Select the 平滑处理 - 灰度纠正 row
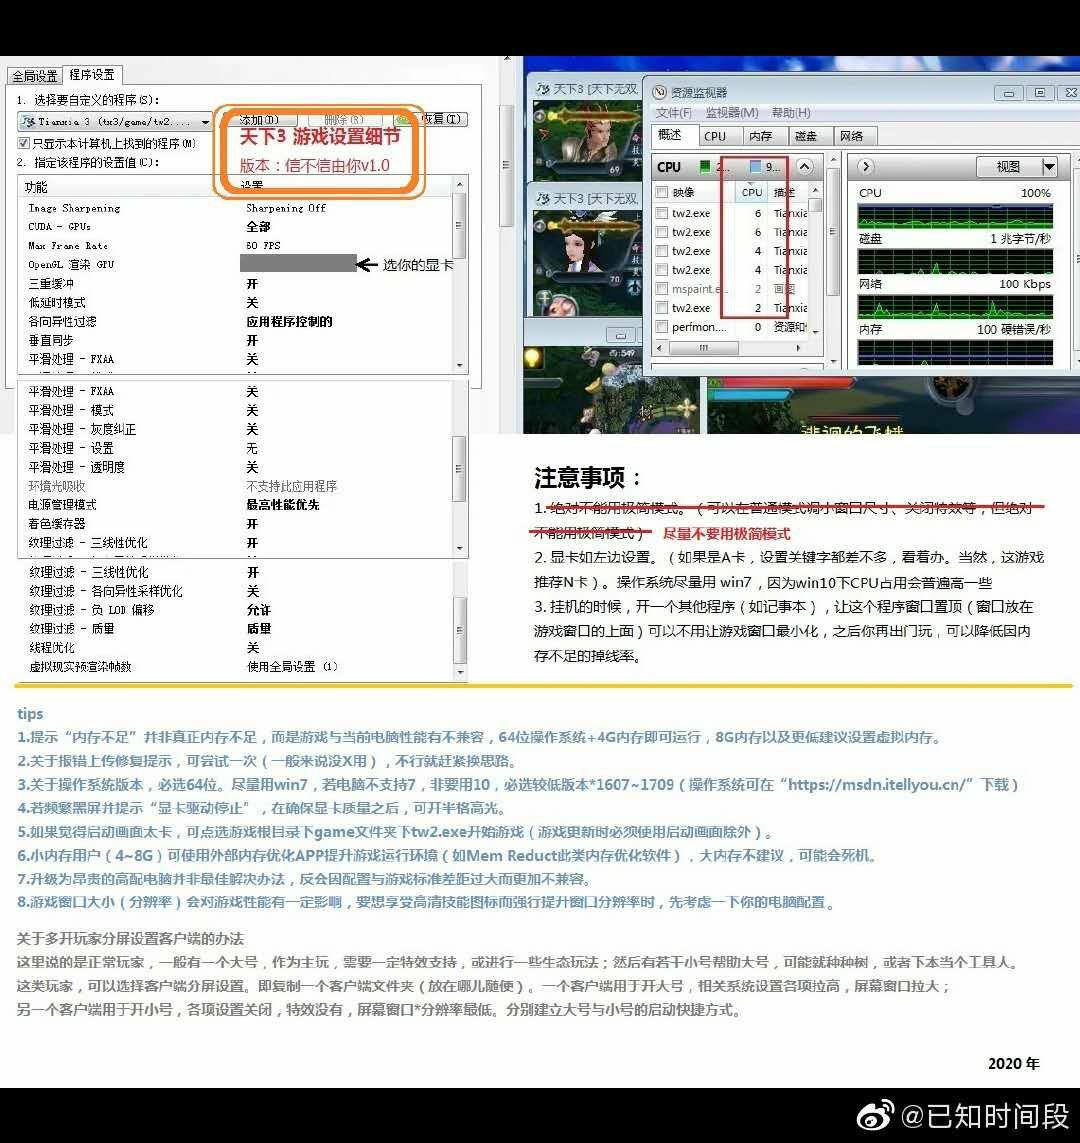Image resolution: width=1080 pixels, height=1143 pixels. (x=237, y=429)
